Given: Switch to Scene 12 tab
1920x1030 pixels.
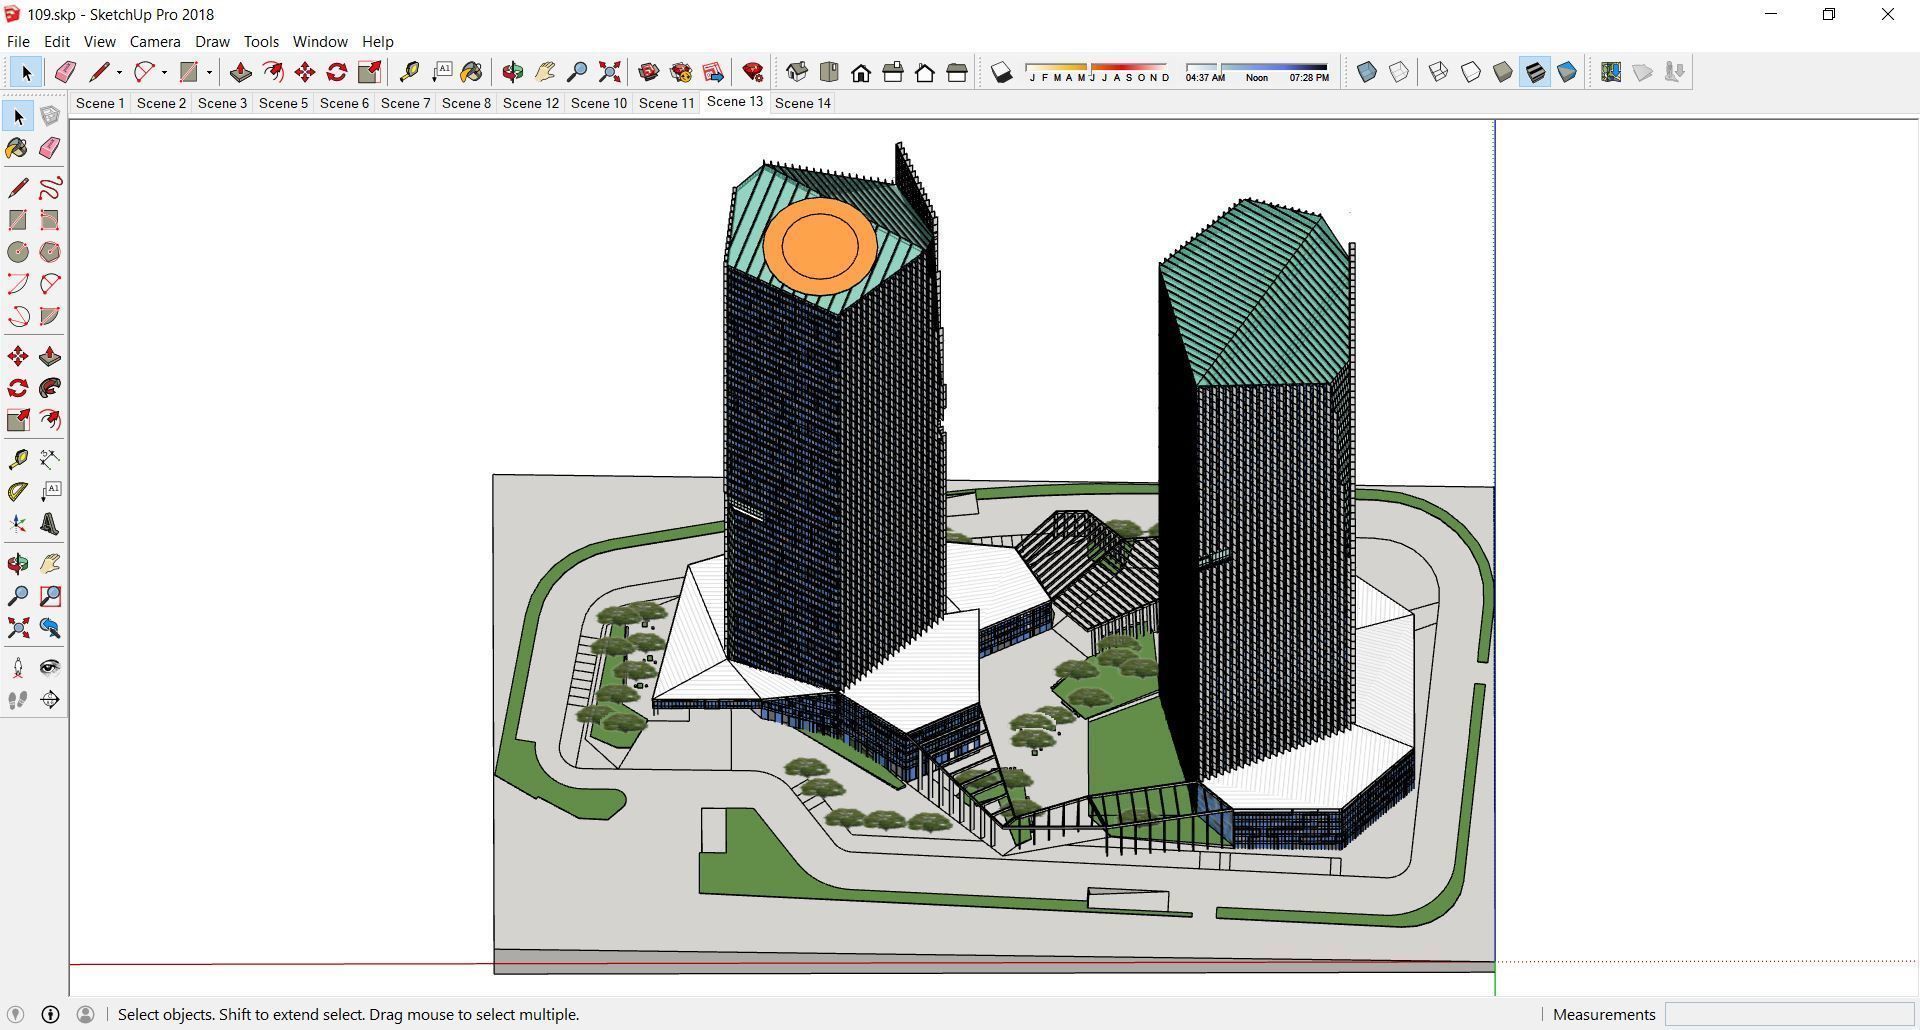Looking at the screenshot, I should click(x=531, y=103).
